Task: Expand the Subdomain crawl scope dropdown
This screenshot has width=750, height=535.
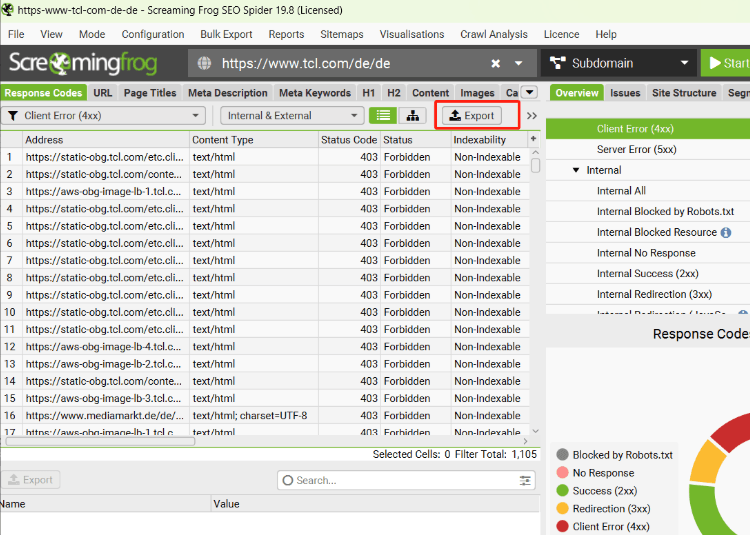Action: coord(618,63)
